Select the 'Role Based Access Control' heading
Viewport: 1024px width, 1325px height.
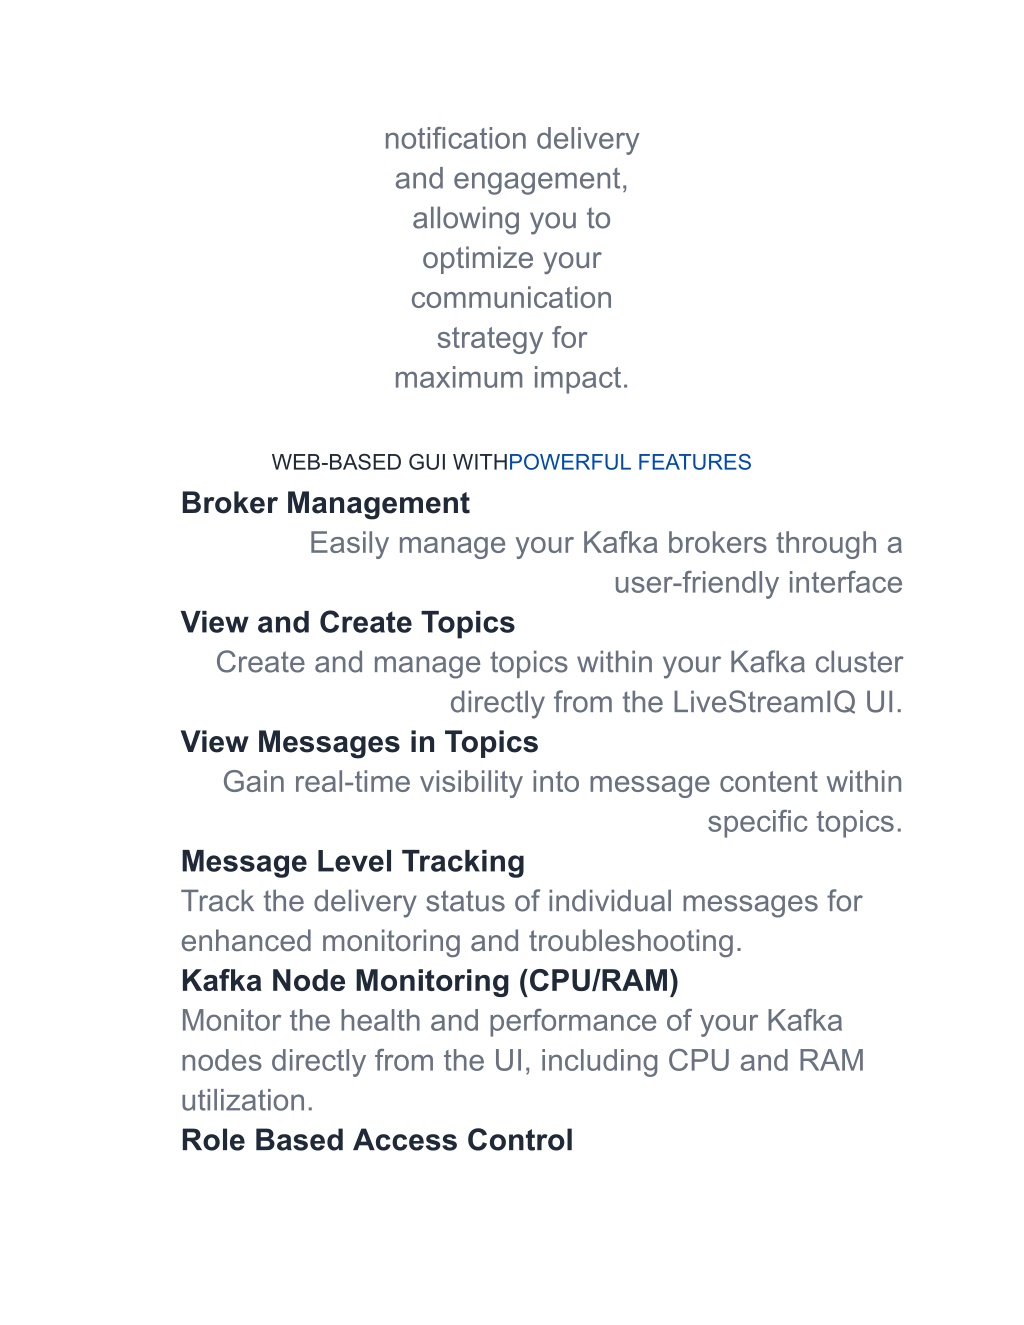coord(377,1141)
